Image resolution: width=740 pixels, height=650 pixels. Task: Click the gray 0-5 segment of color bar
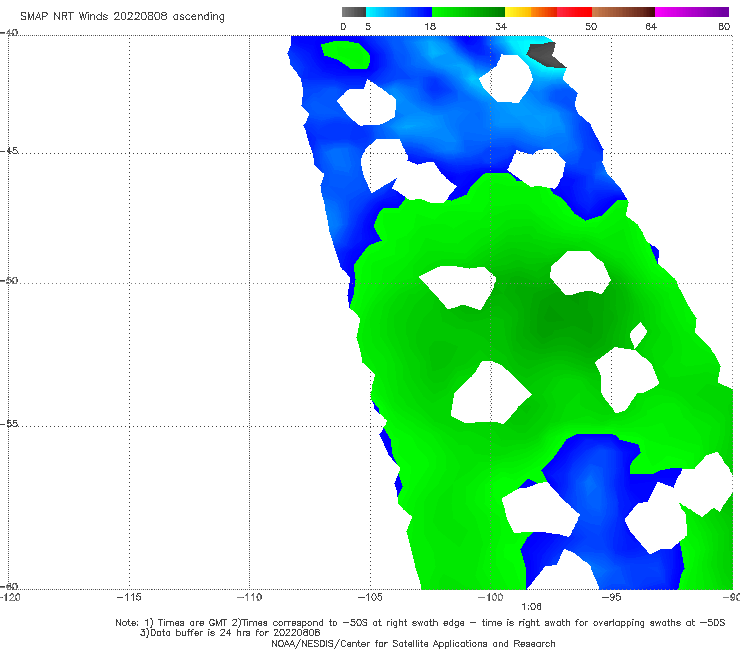[x=354, y=12]
